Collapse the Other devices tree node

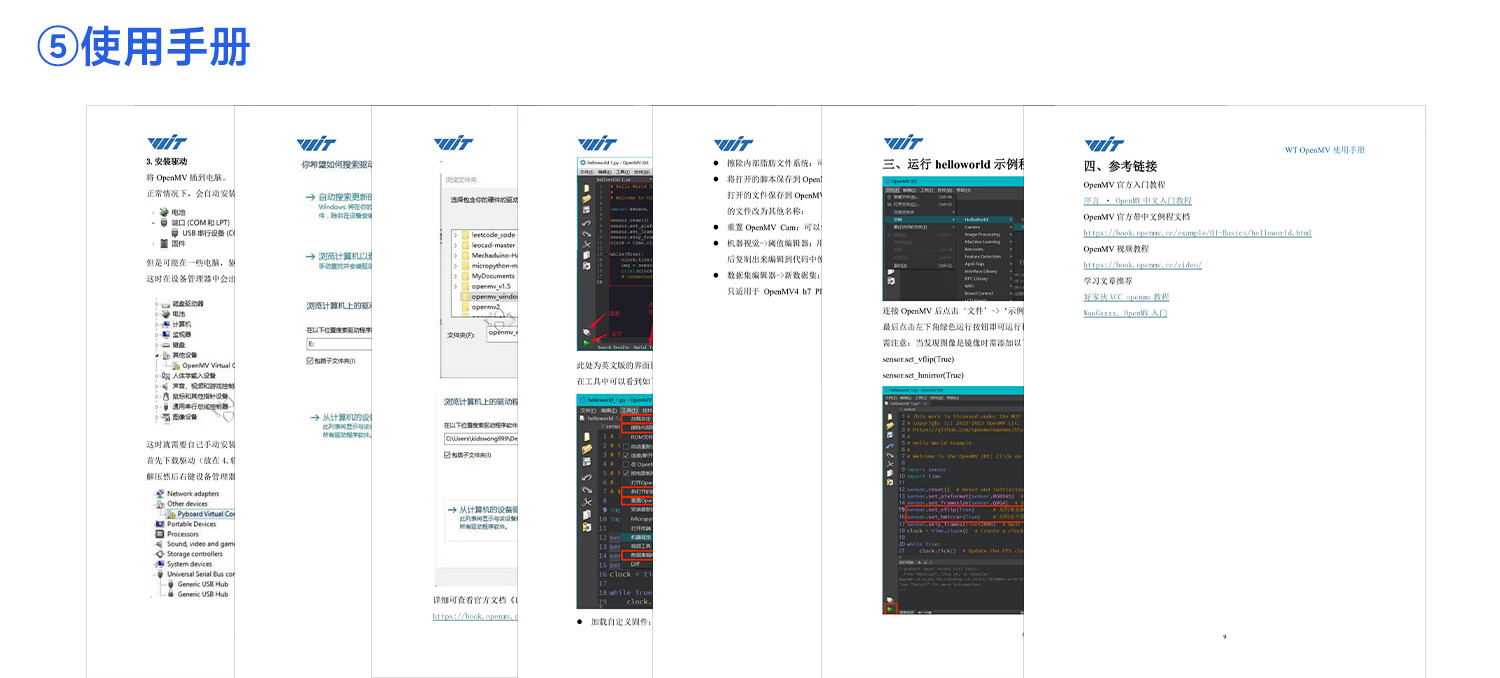[156, 504]
